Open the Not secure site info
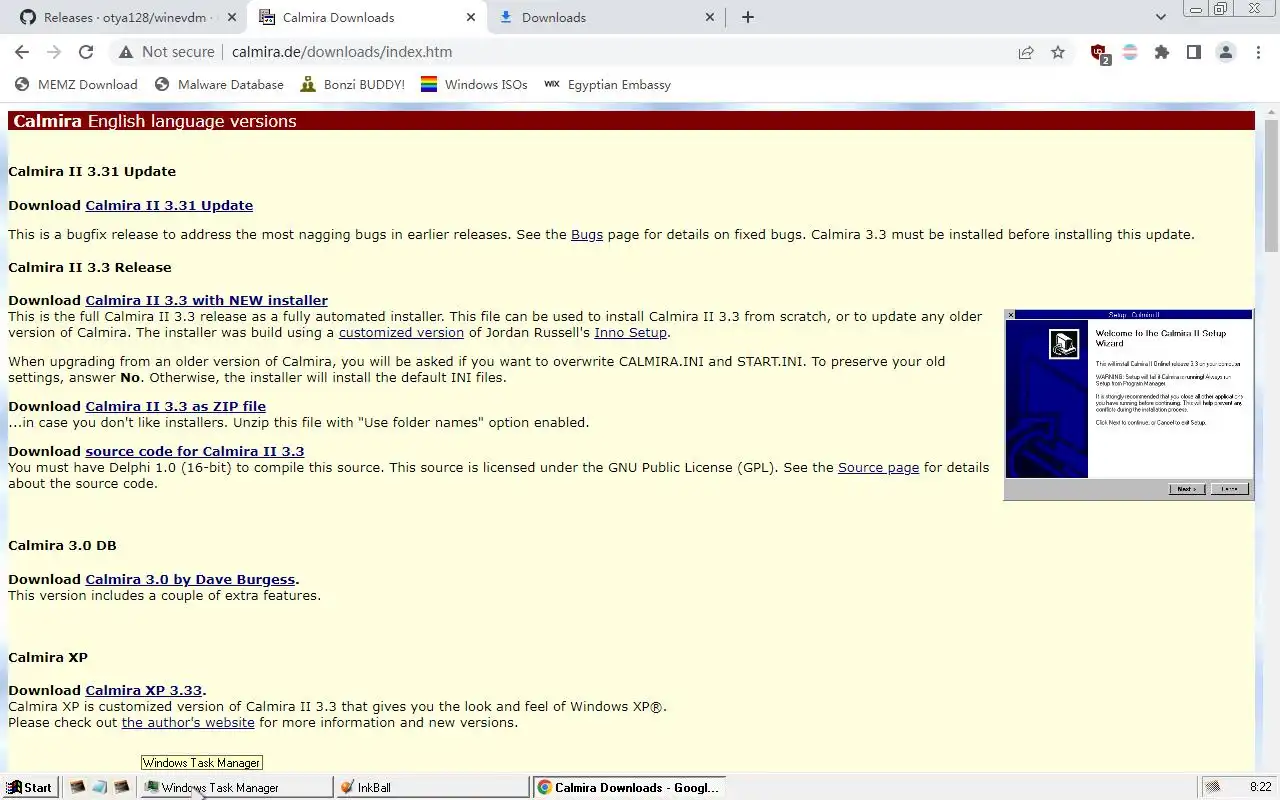 166,52
